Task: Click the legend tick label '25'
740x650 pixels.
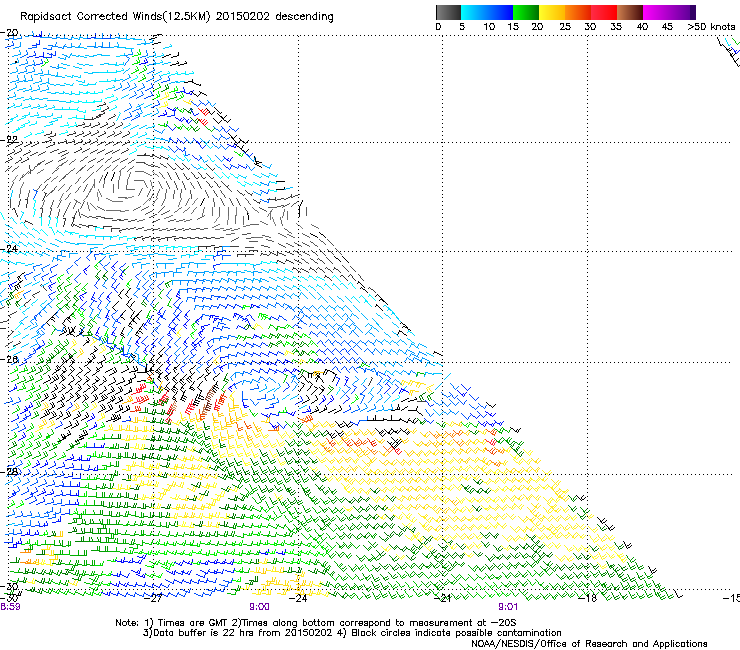Action: pyautogui.click(x=565, y=27)
